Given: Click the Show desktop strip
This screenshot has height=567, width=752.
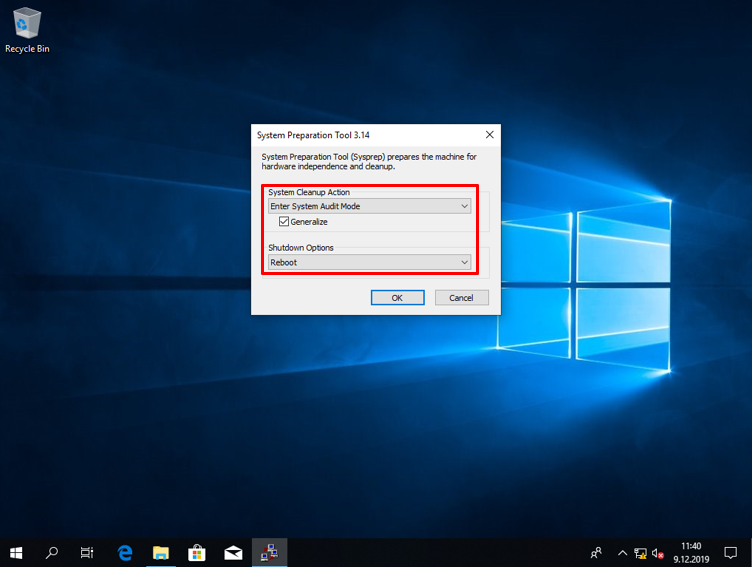Looking at the screenshot, I should [750, 553].
